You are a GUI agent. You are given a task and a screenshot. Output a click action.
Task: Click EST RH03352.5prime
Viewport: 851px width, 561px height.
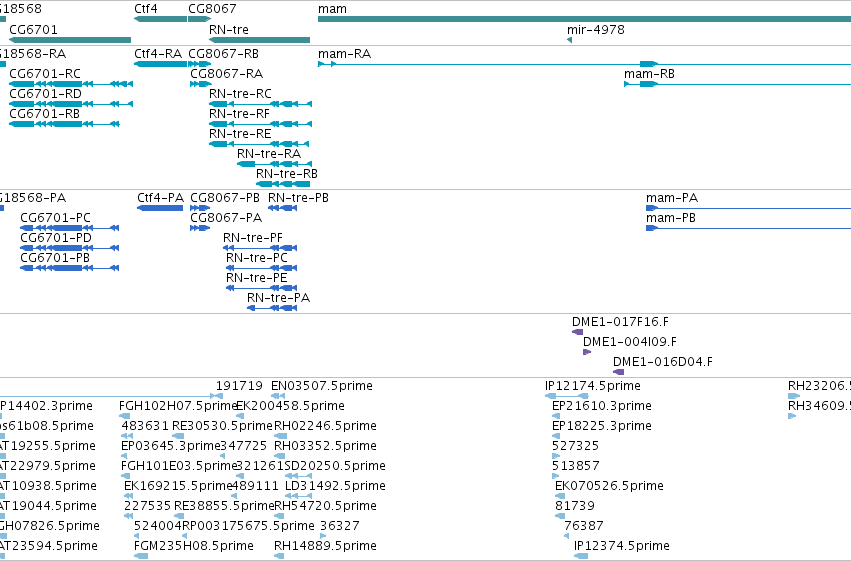coord(325,446)
